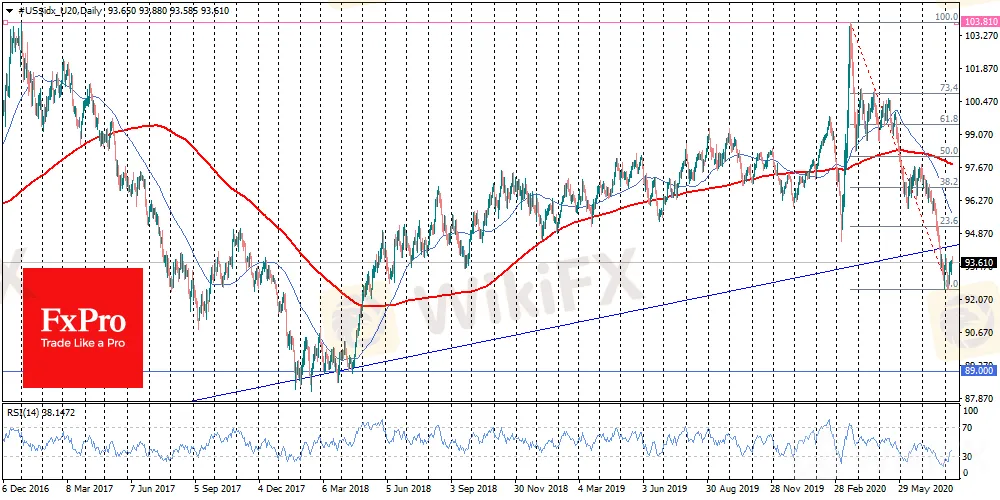Screen dimensions: 1000x500
Task: Click the 97.670 price axis label
Action: [x=978, y=167]
